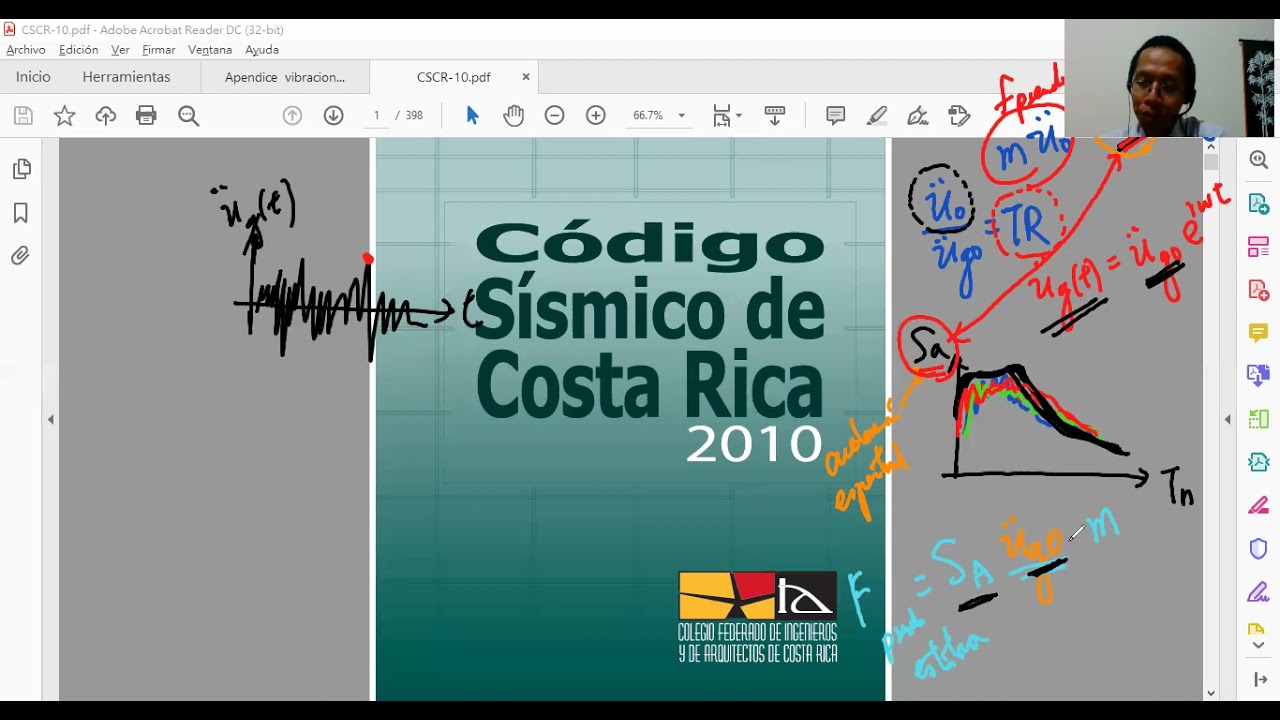This screenshot has width=1280, height=720.
Task: Open Archivo menu
Action: click(x=26, y=50)
